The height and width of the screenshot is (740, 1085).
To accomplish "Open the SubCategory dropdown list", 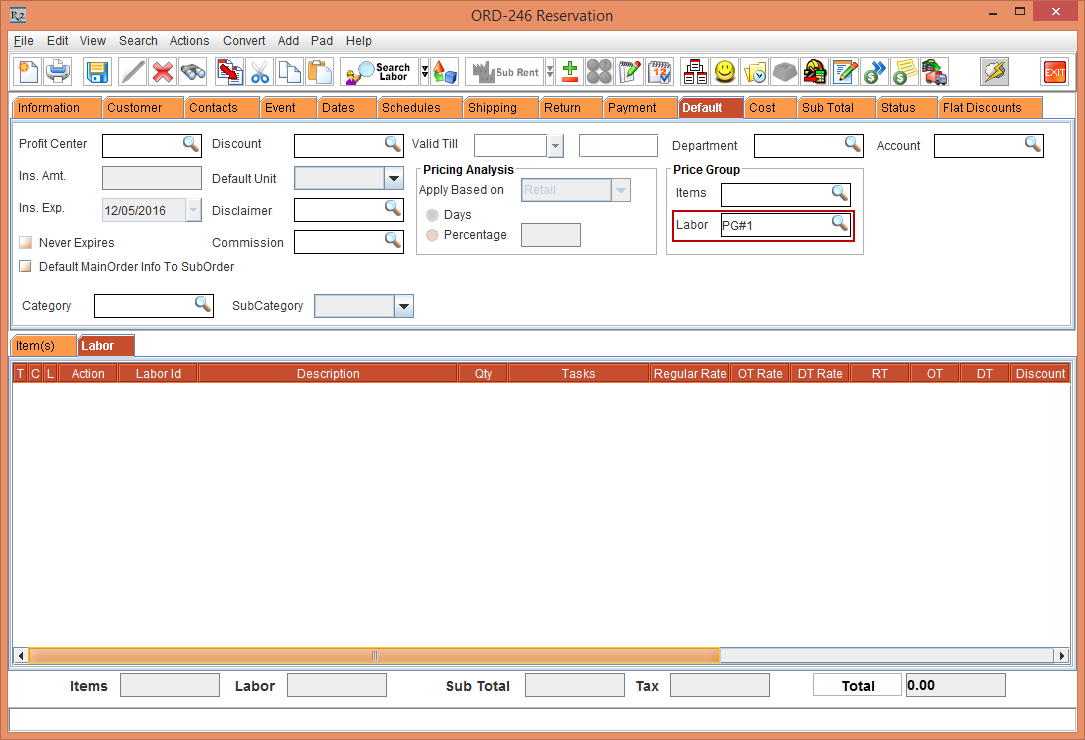I will (403, 307).
